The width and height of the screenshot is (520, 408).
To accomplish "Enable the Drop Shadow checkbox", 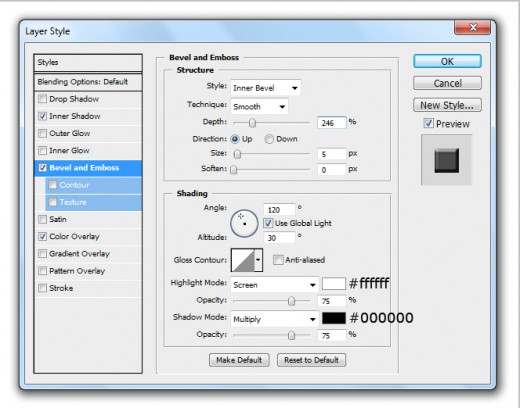I will tap(42, 99).
